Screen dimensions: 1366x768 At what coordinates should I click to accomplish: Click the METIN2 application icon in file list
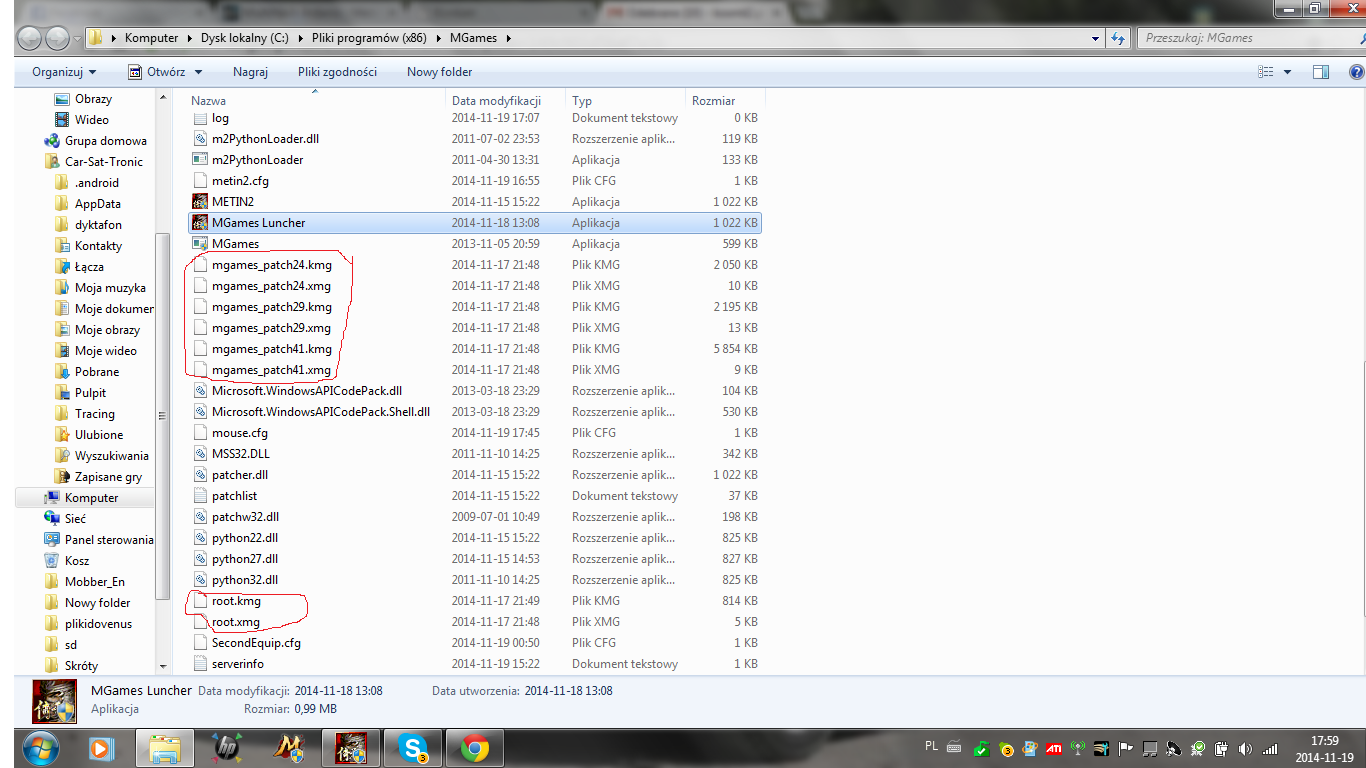pyautogui.click(x=199, y=202)
